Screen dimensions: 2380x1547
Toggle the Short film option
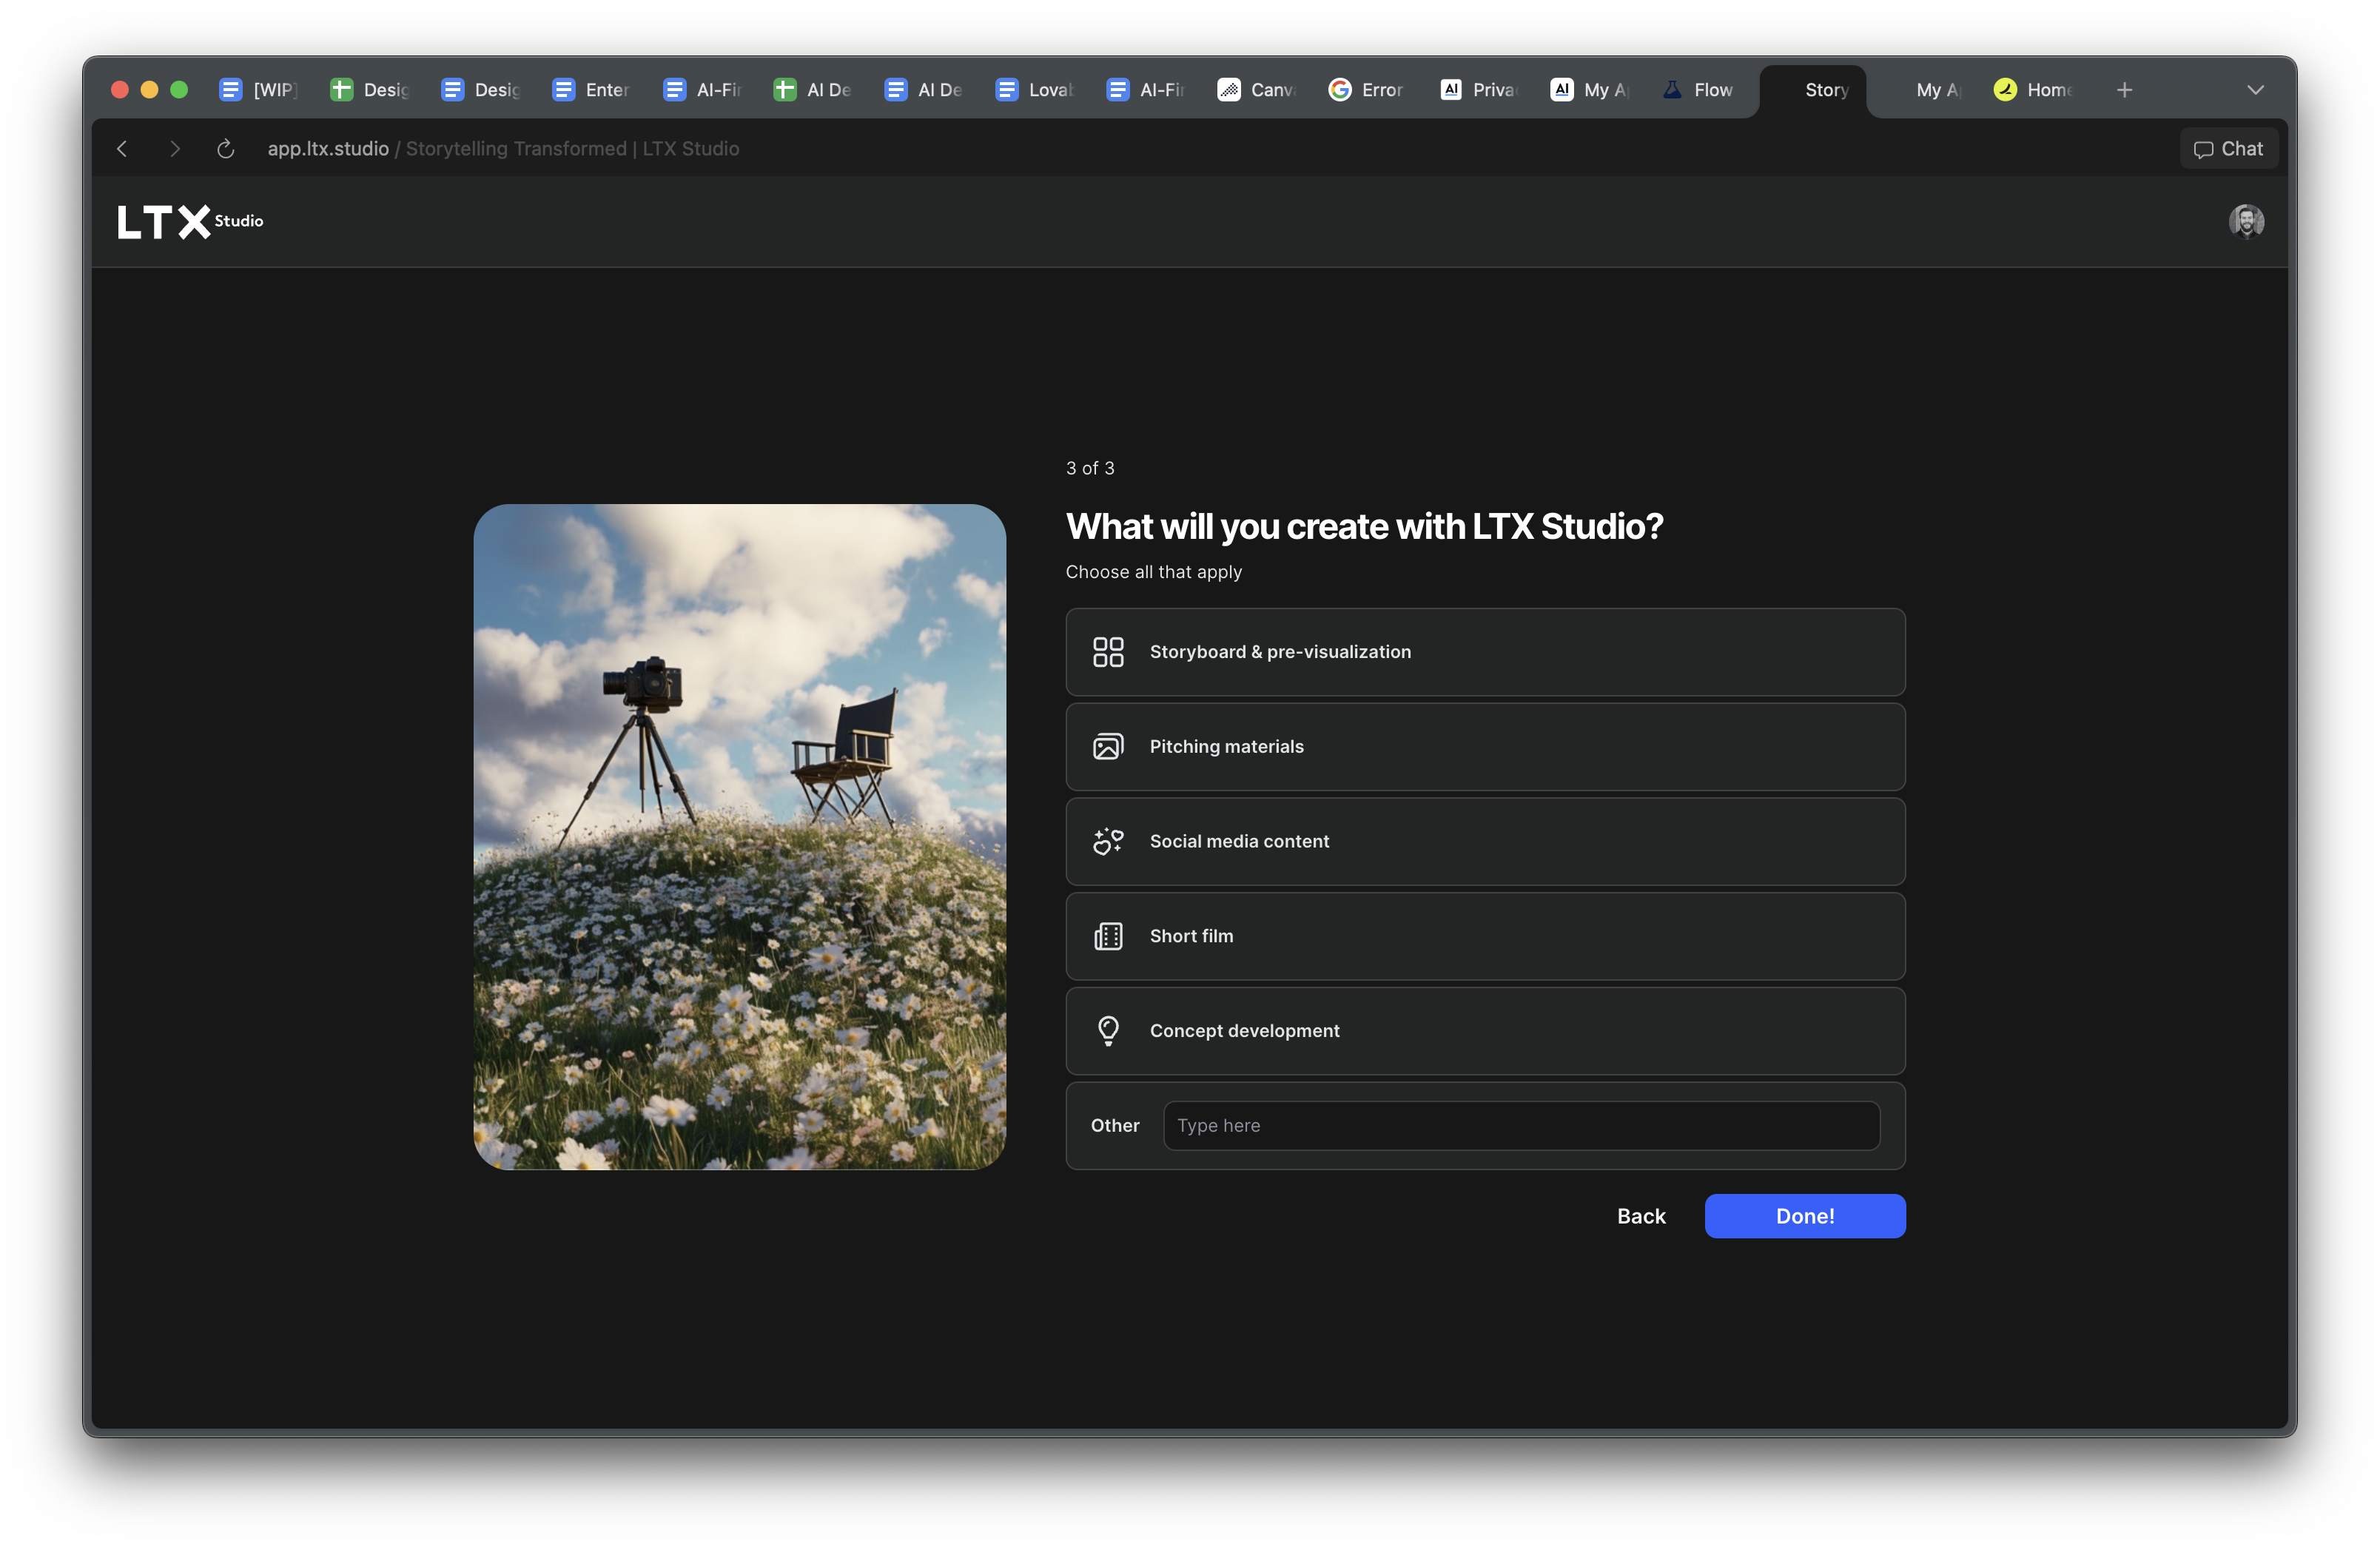pyautogui.click(x=1485, y=936)
